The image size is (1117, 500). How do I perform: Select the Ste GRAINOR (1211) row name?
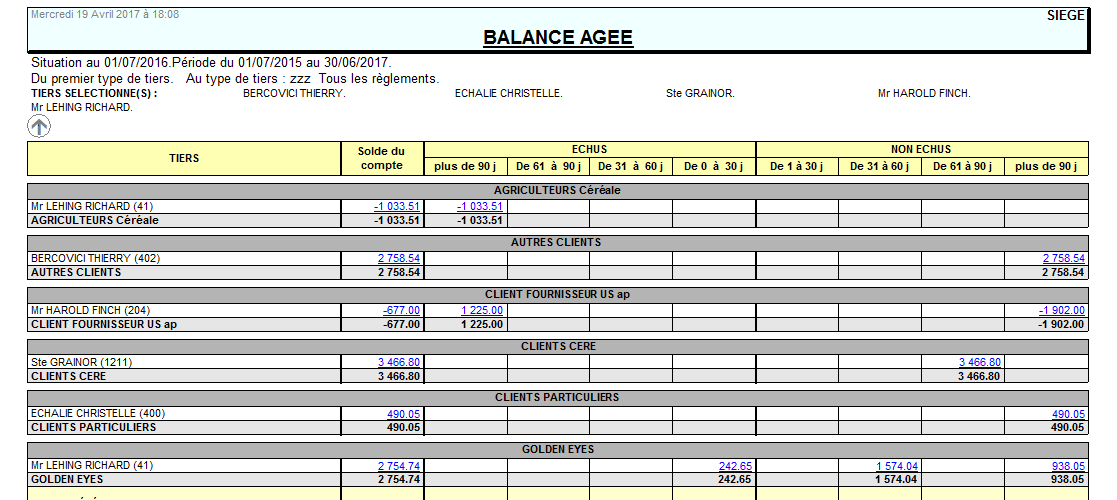82,362
